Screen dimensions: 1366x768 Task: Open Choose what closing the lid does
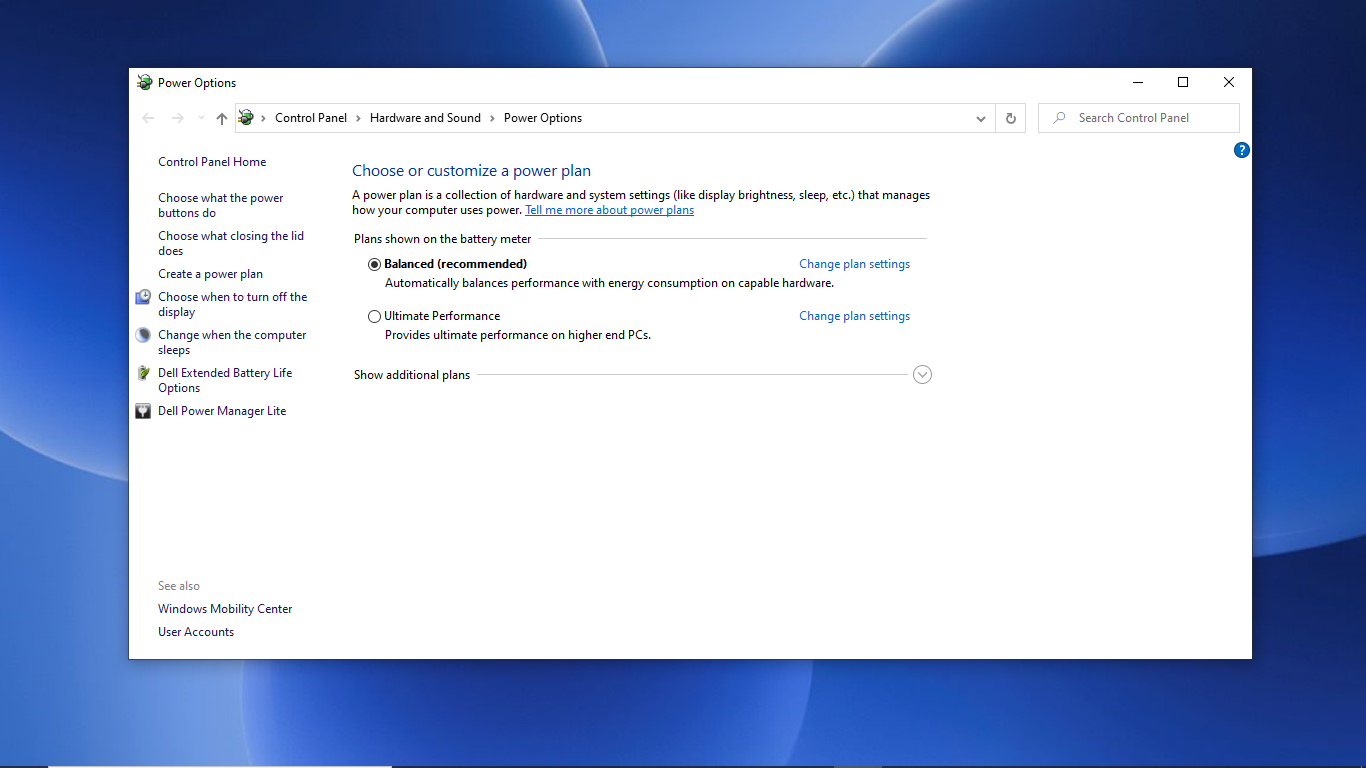point(231,243)
